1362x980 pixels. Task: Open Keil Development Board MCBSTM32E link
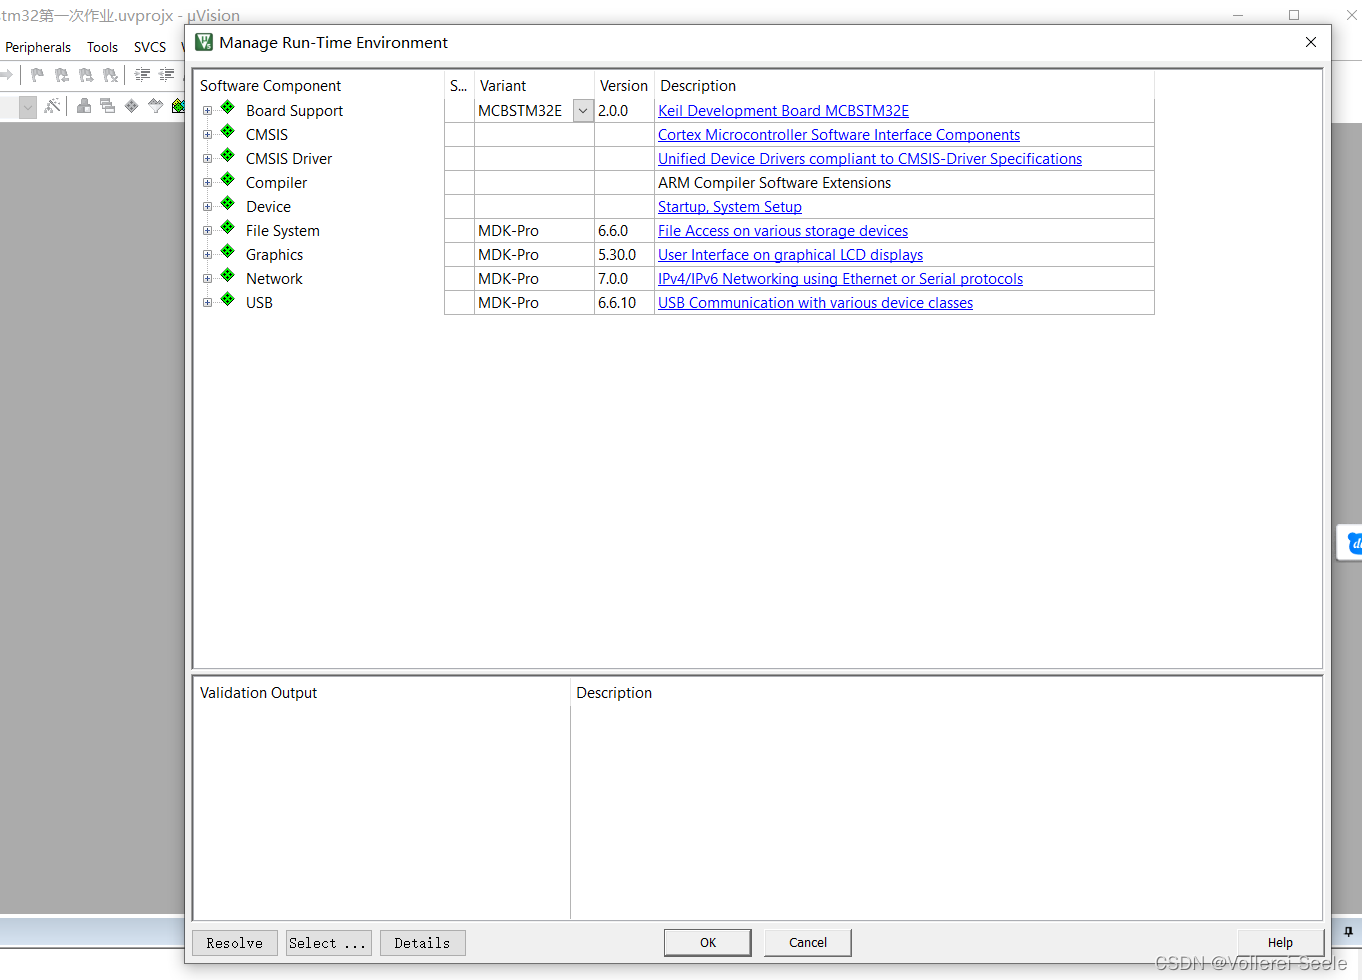tap(783, 111)
